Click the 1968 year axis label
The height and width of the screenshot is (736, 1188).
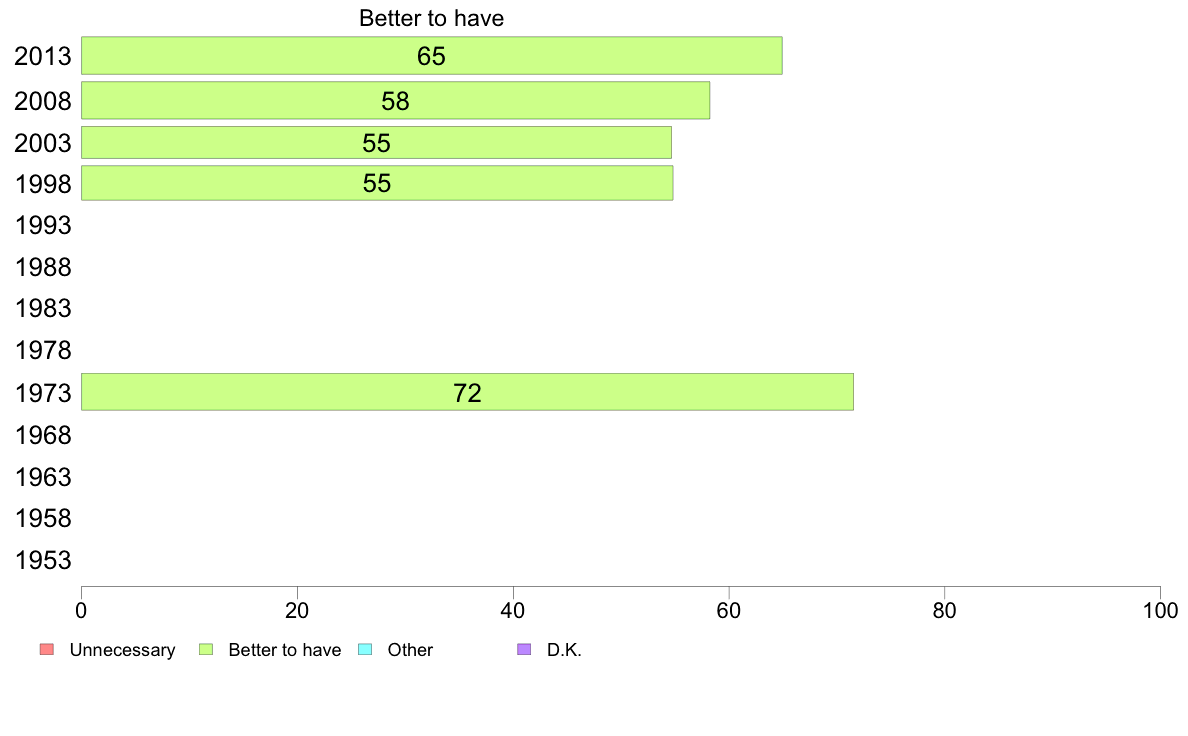(43, 436)
